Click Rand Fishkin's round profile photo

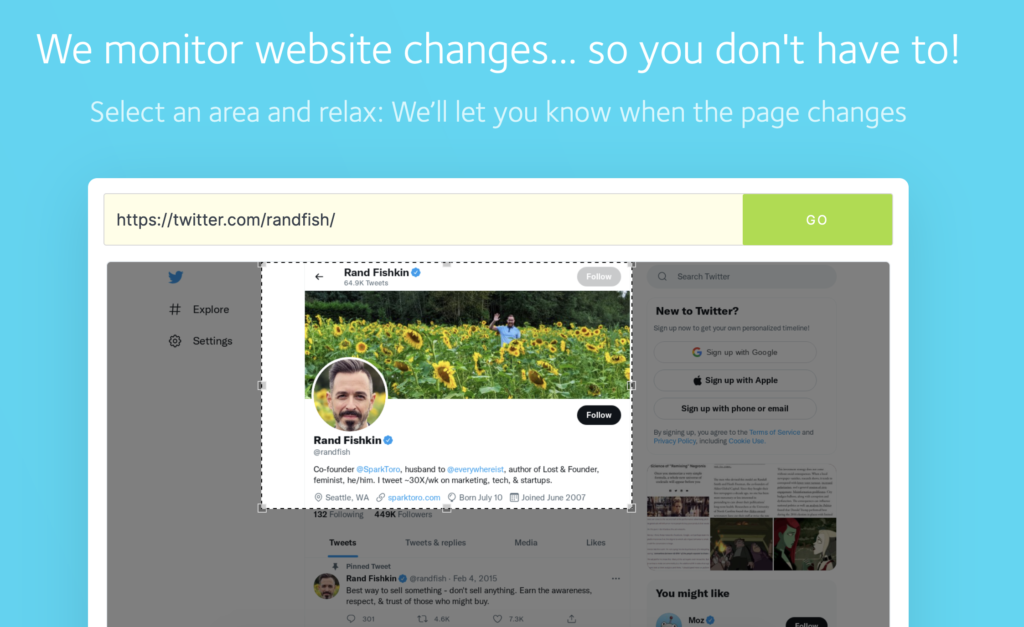pyautogui.click(x=350, y=395)
